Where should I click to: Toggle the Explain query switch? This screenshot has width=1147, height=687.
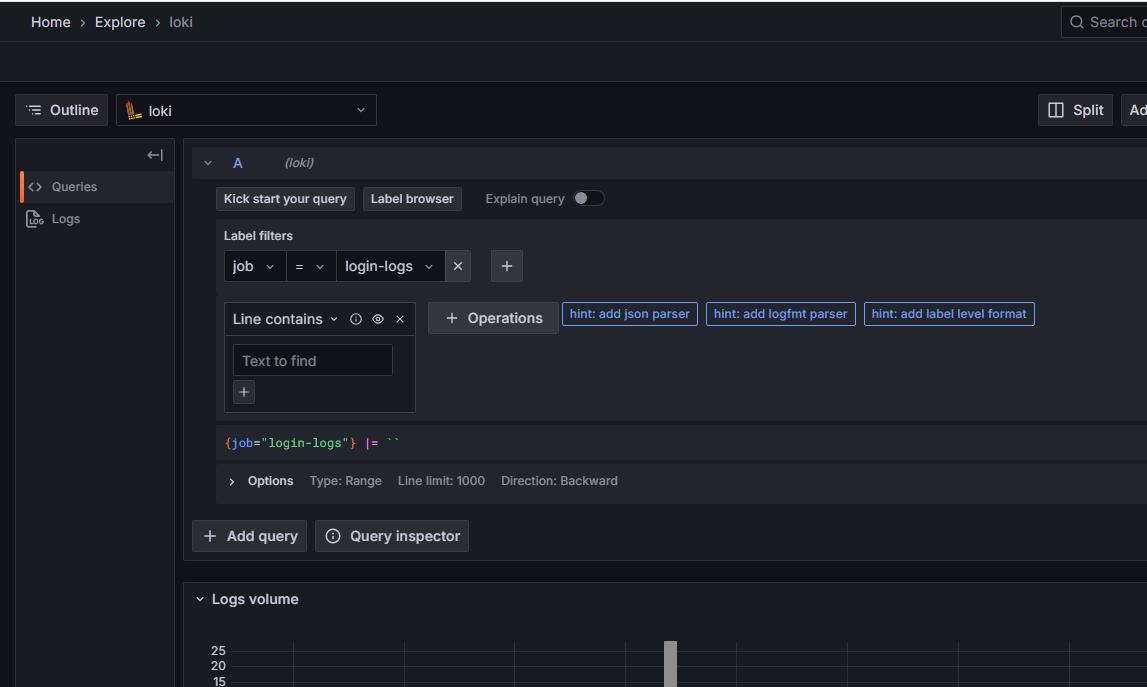point(589,198)
